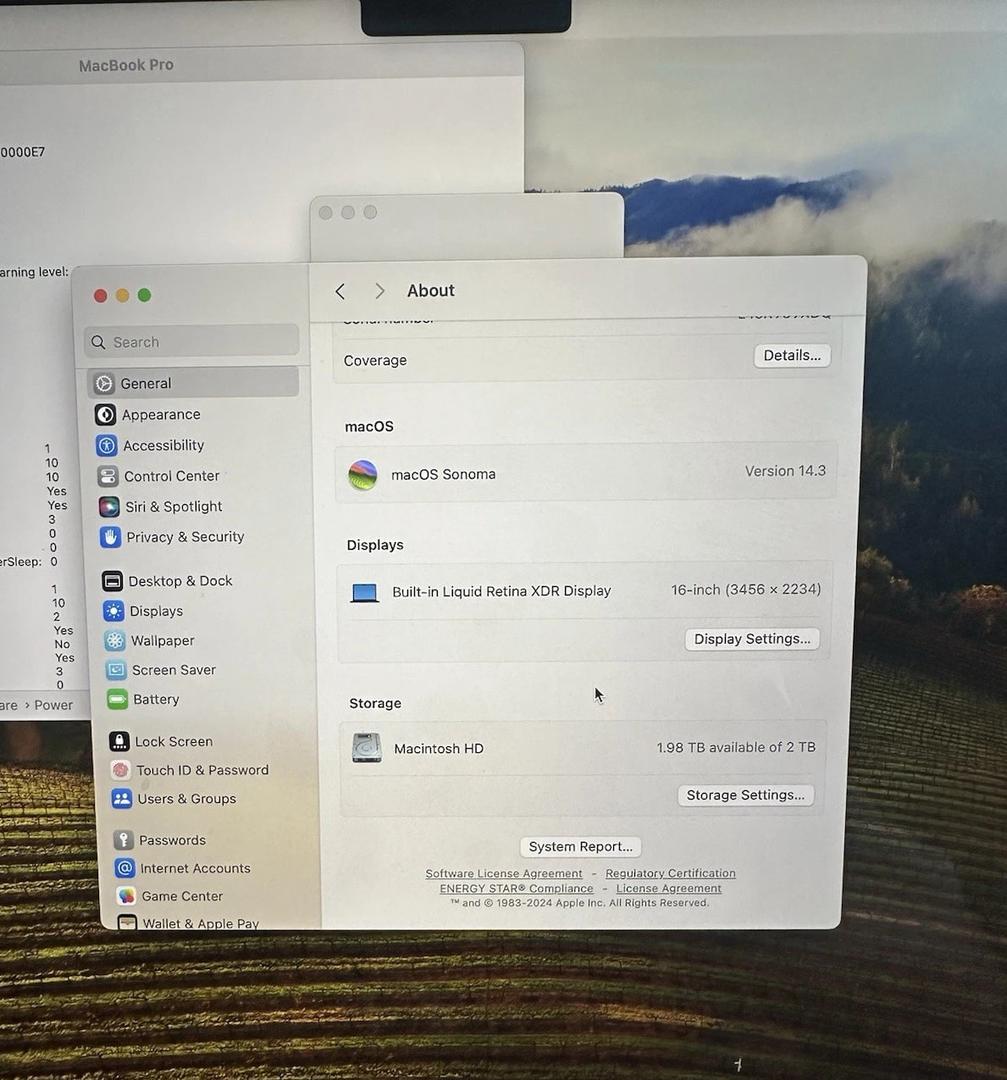This screenshot has height=1080, width=1007.
Task: Open the Battery icon in sidebar
Action: tap(118, 699)
